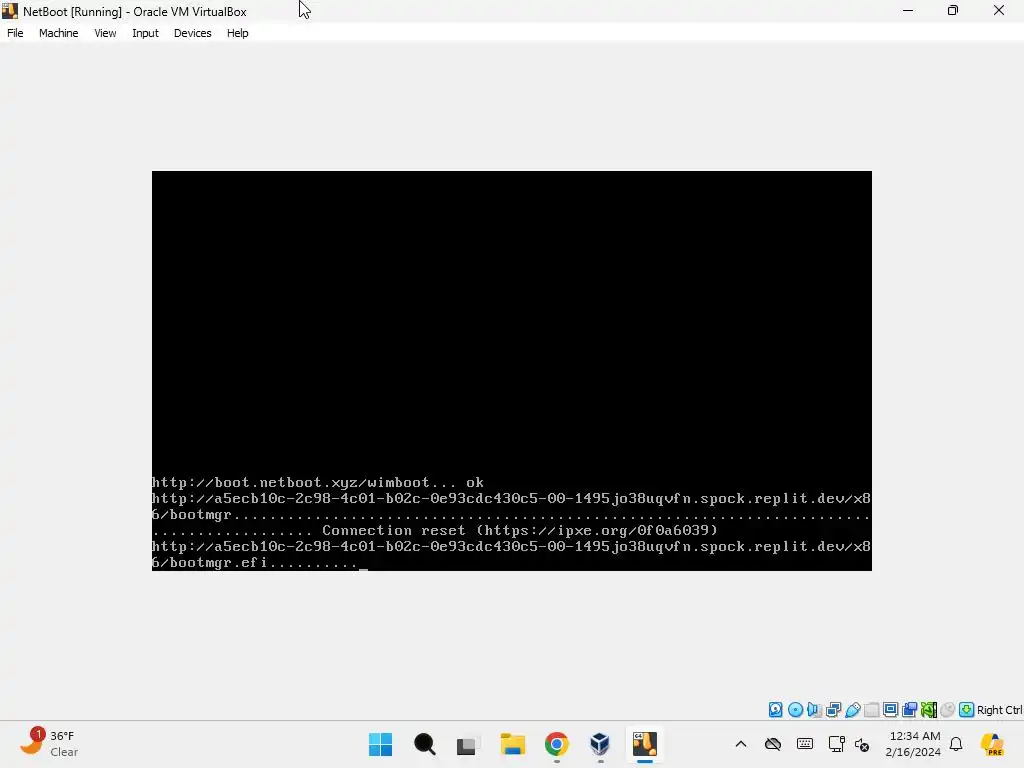
Task: Click the keyboard capture arrow icon
Action: click(x=967, y=710)
